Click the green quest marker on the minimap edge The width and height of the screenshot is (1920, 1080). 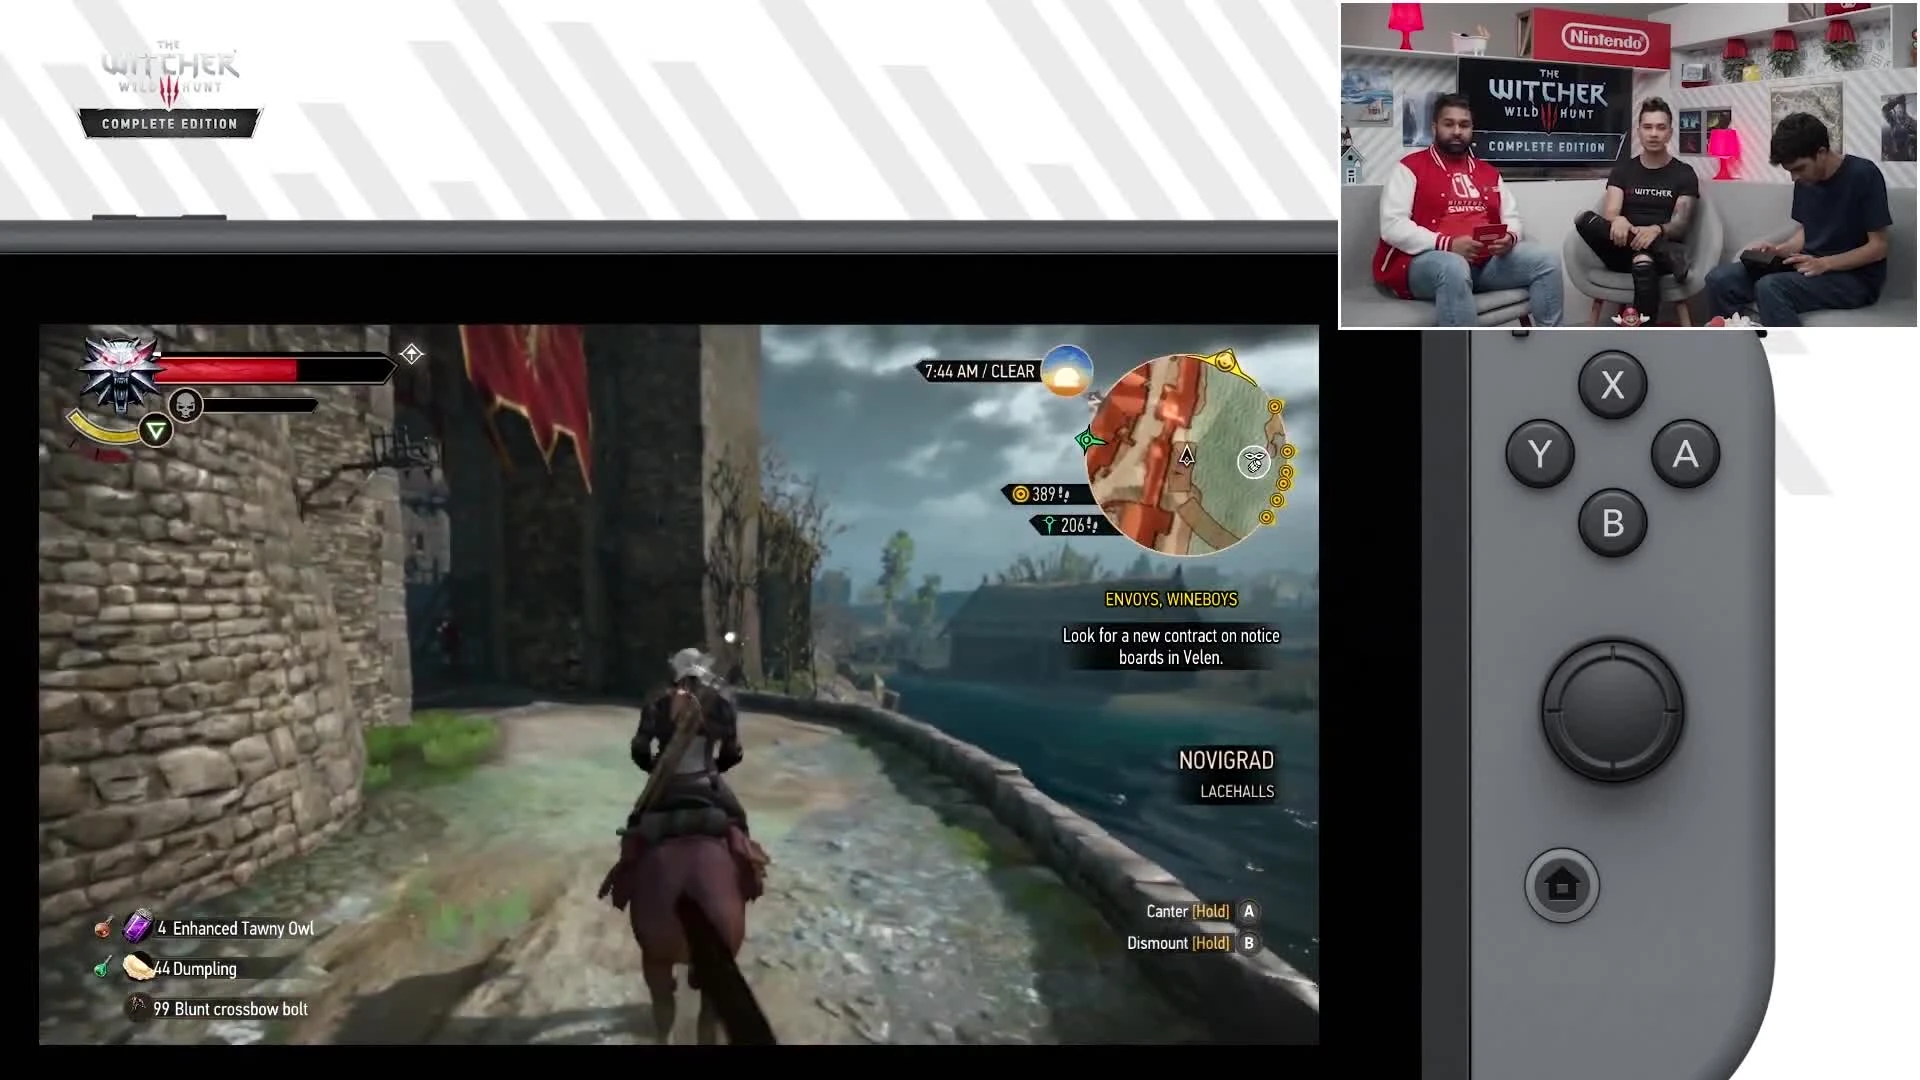[x=1087, y=440]
